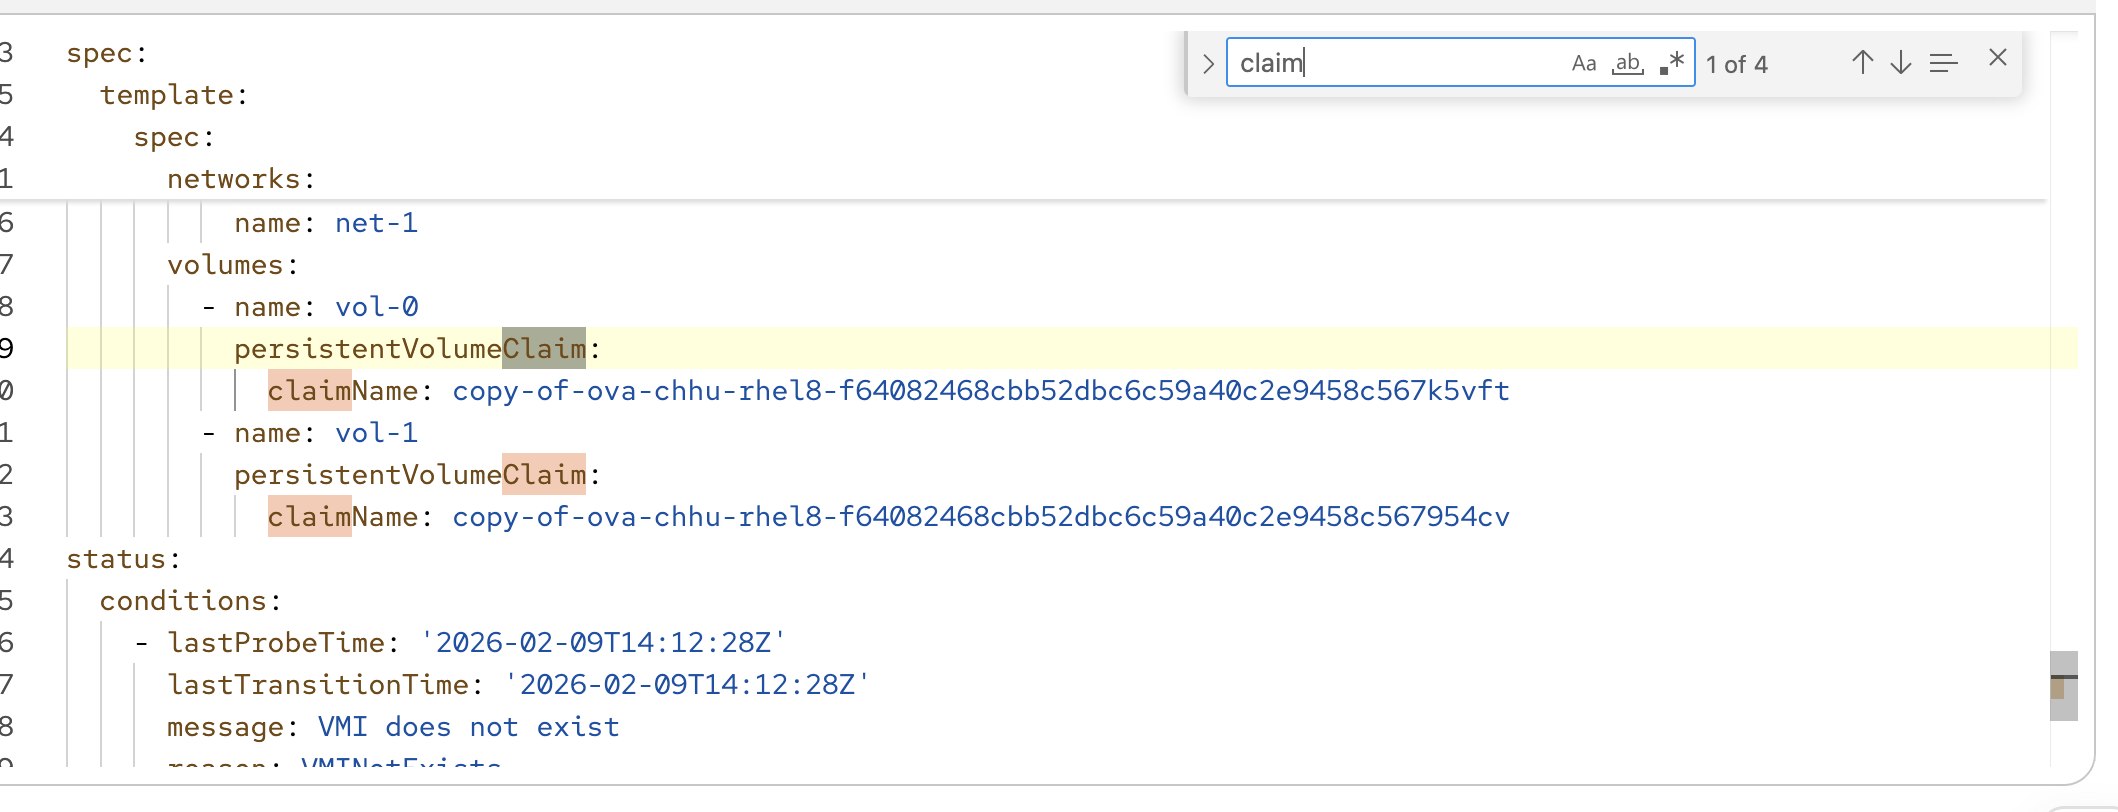2118x812 pixels.
Task: Close the find widget
Action: pyautogui.click(x=1997, y=59)
